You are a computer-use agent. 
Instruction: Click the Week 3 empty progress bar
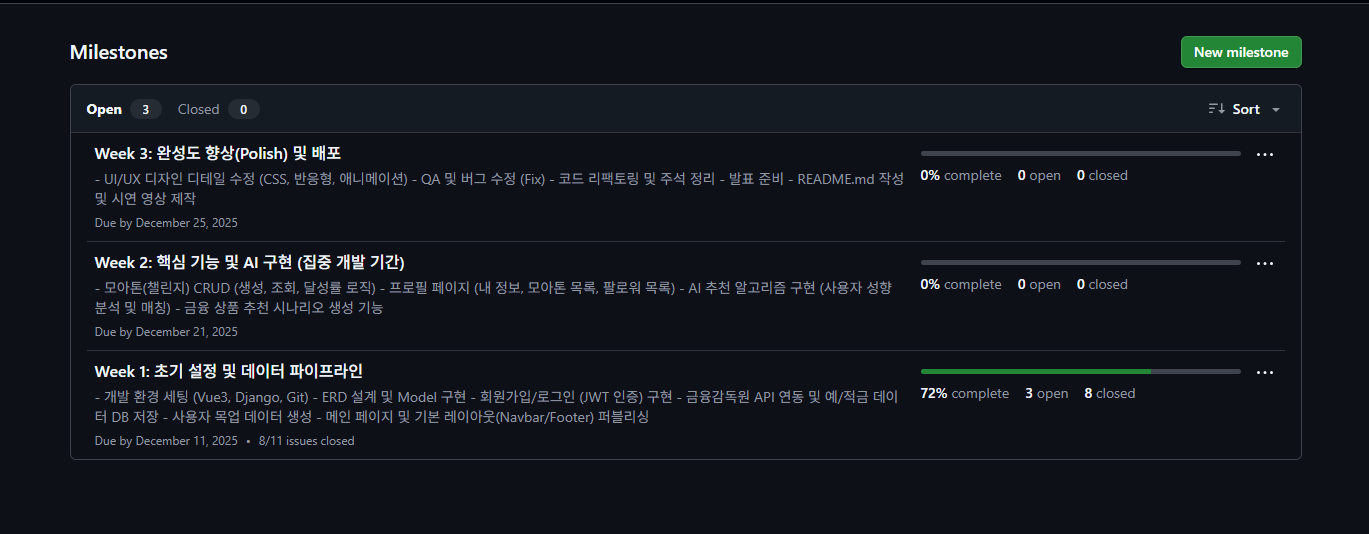click(x=1080, y=153)
